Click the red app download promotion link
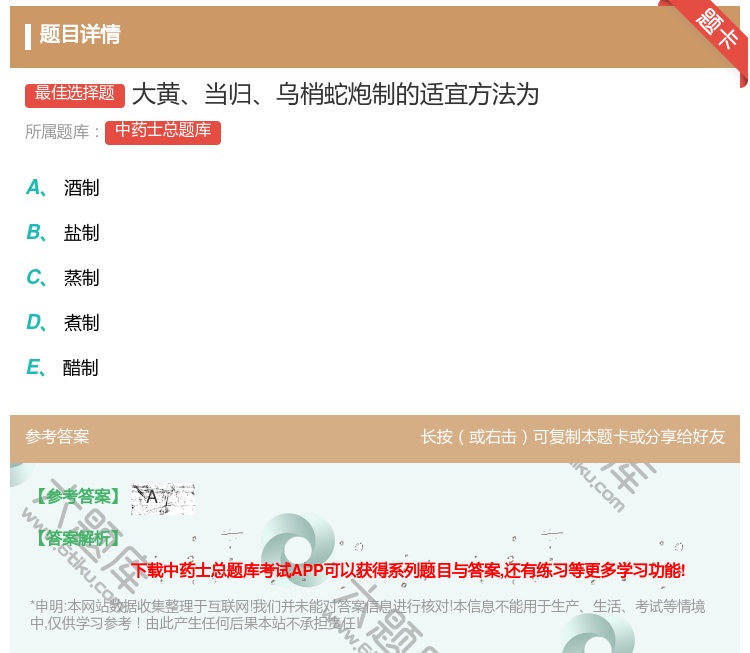 point(408,570)
